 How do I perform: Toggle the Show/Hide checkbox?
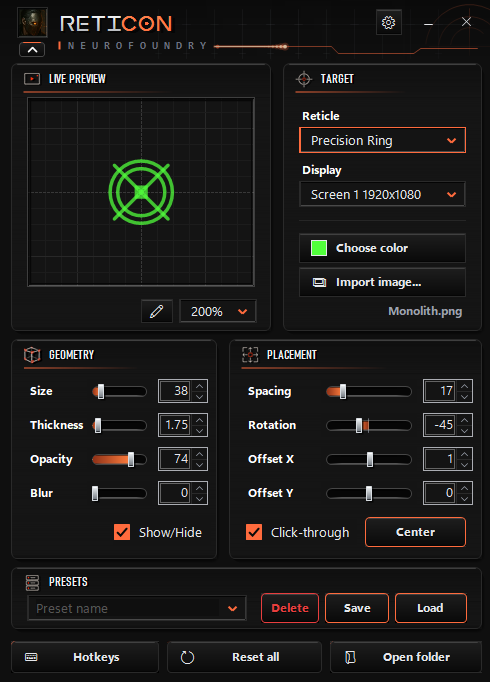[122, 532]
